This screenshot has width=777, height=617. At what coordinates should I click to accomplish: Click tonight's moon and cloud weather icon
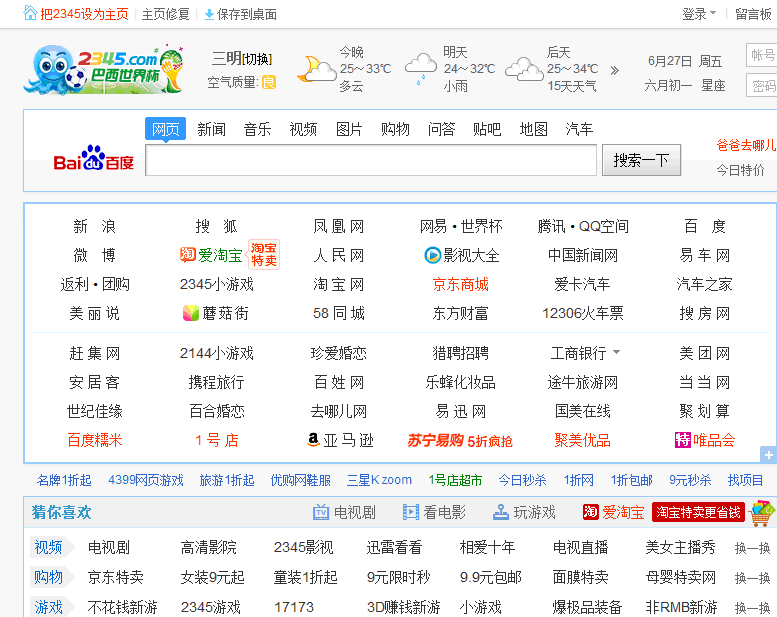[x=316, y=69]
